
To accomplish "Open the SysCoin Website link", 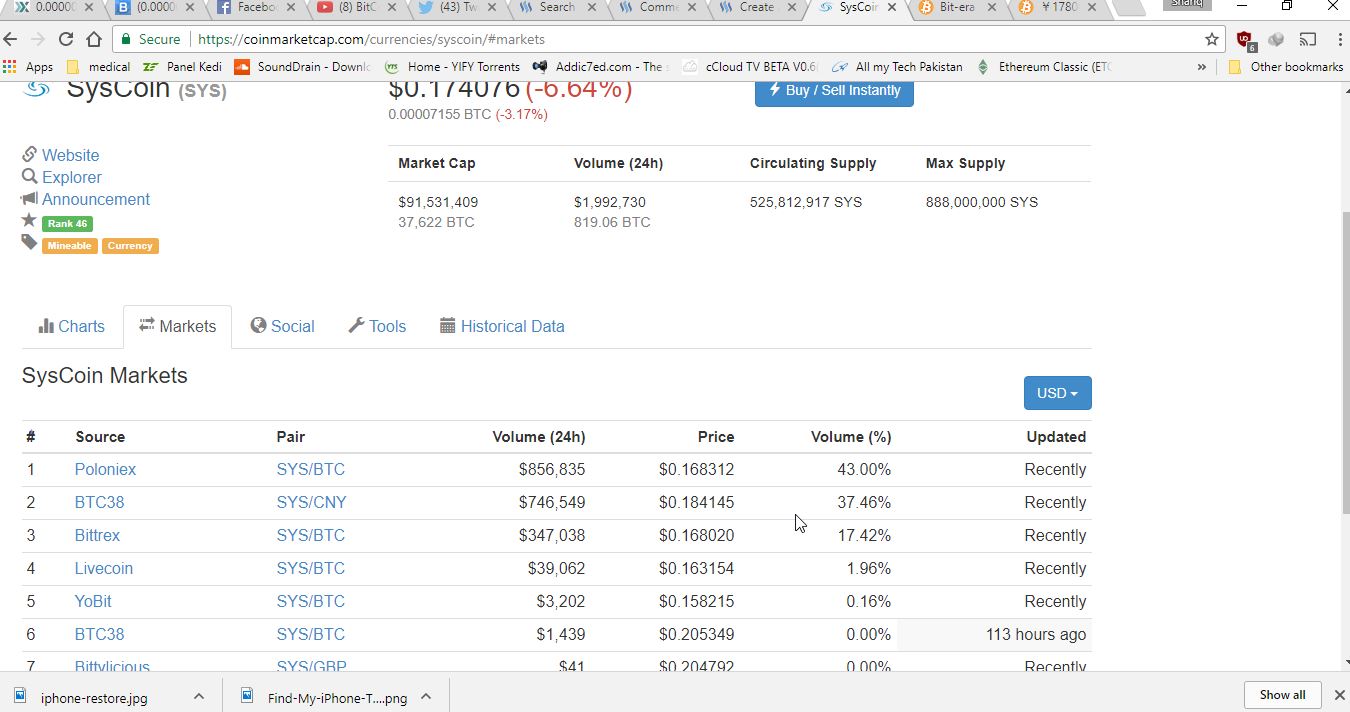I will click(x=70, y=155).
